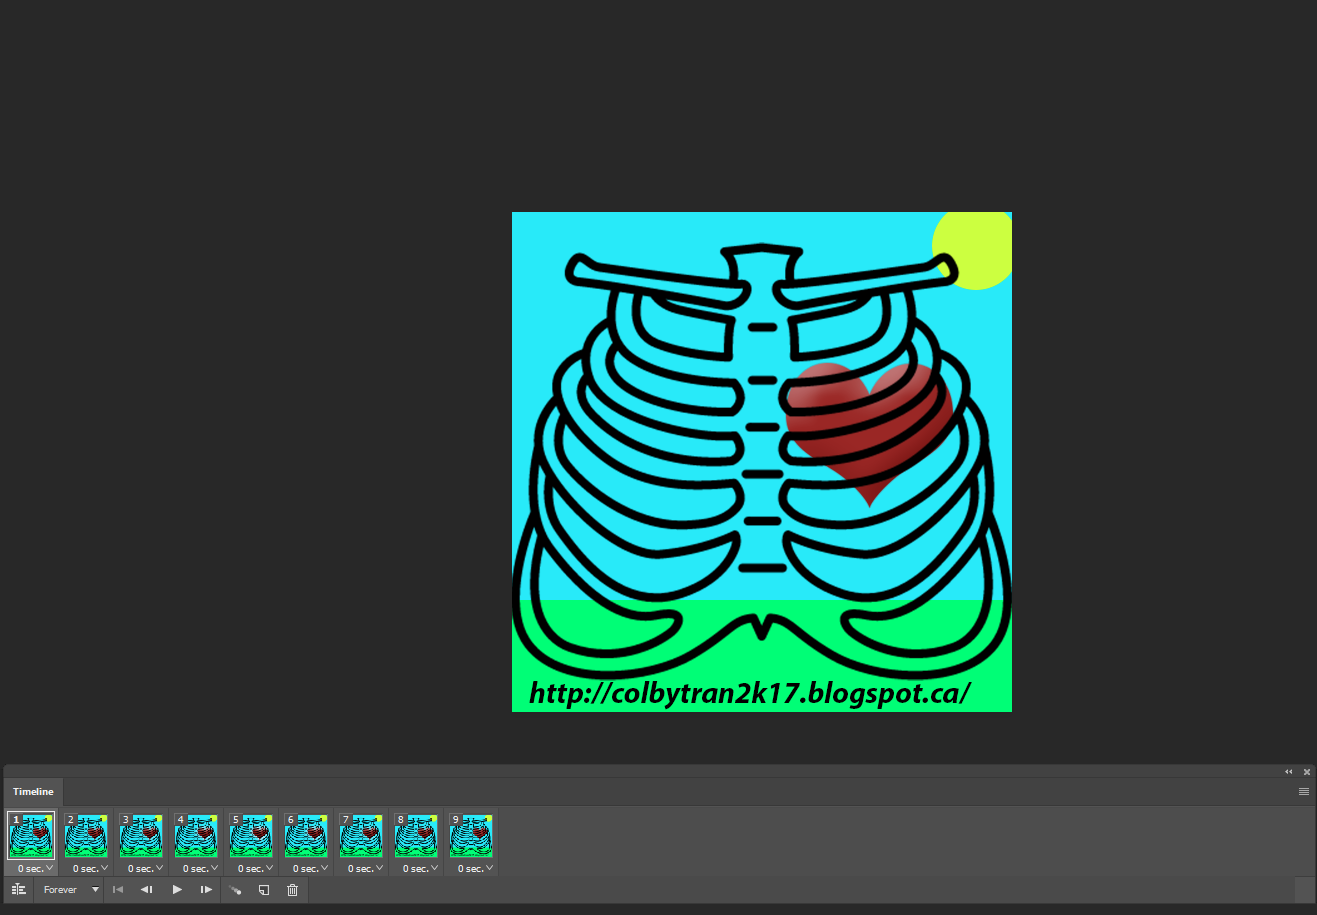Close the Timeline panel

[x=1307, y=771]
